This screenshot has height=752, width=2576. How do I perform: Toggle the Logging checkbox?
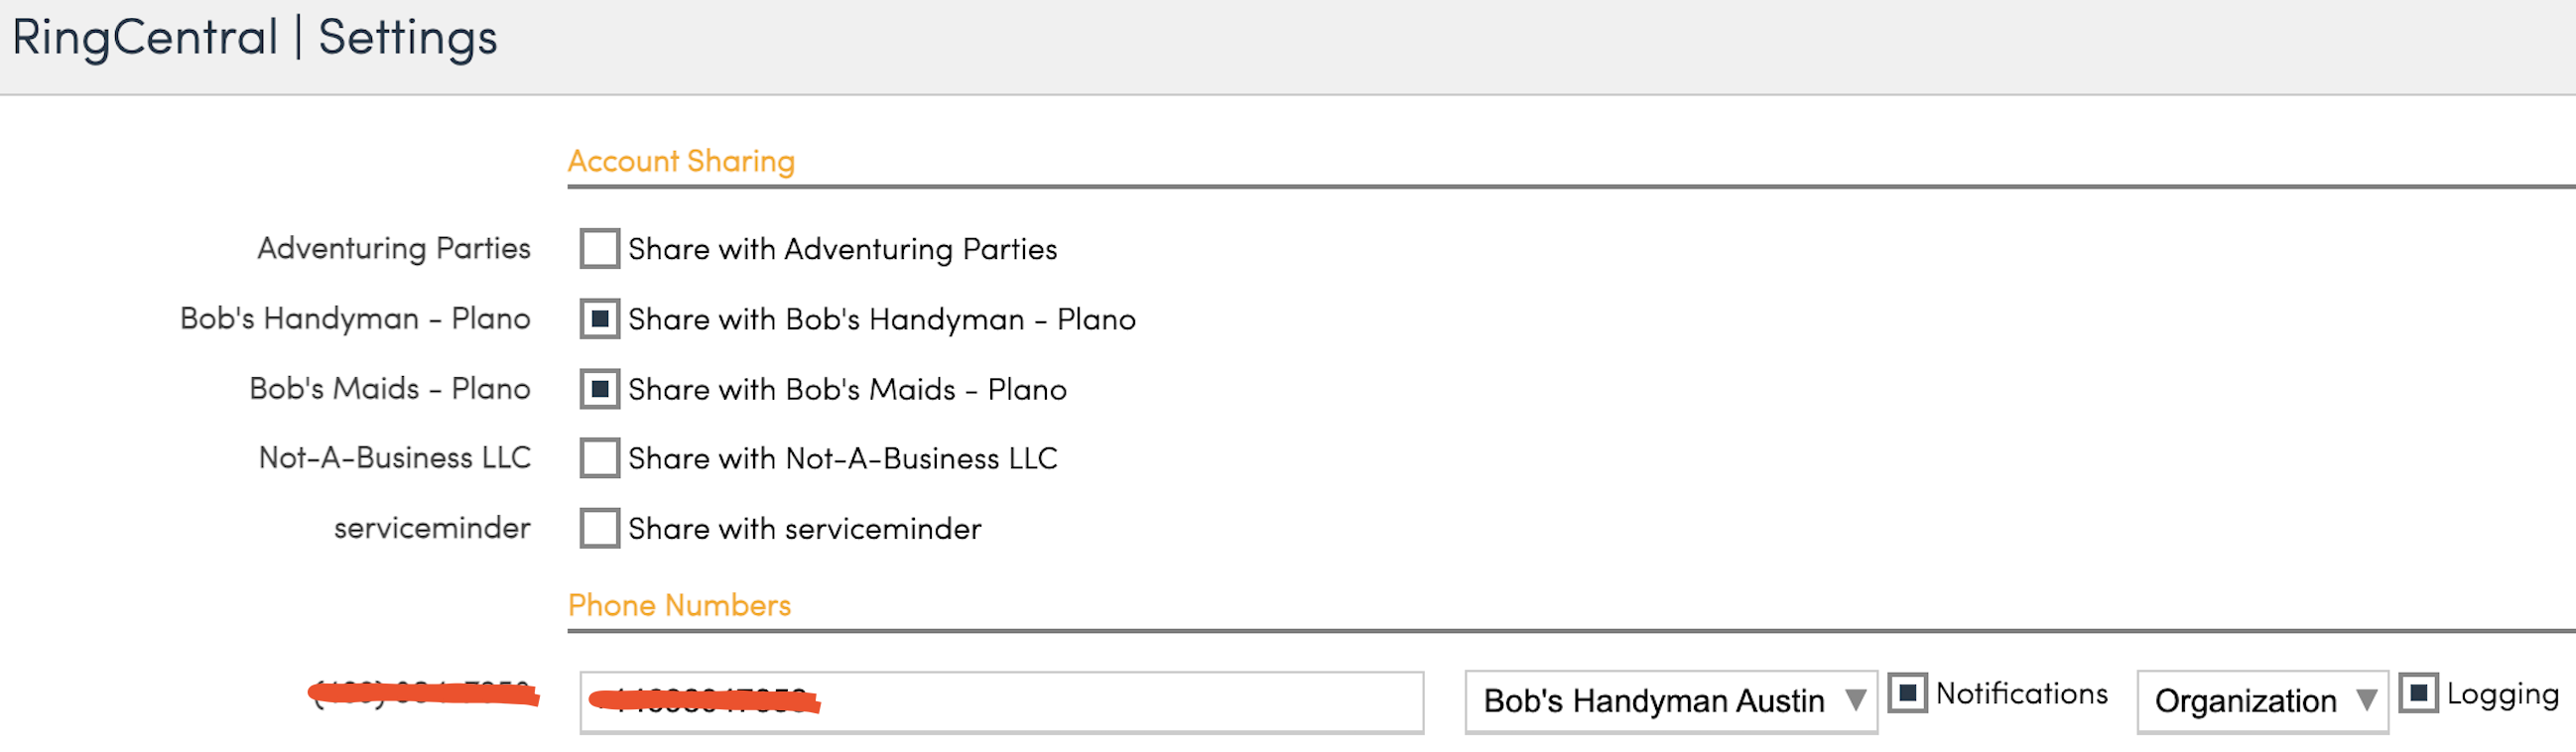point(2417,693)
